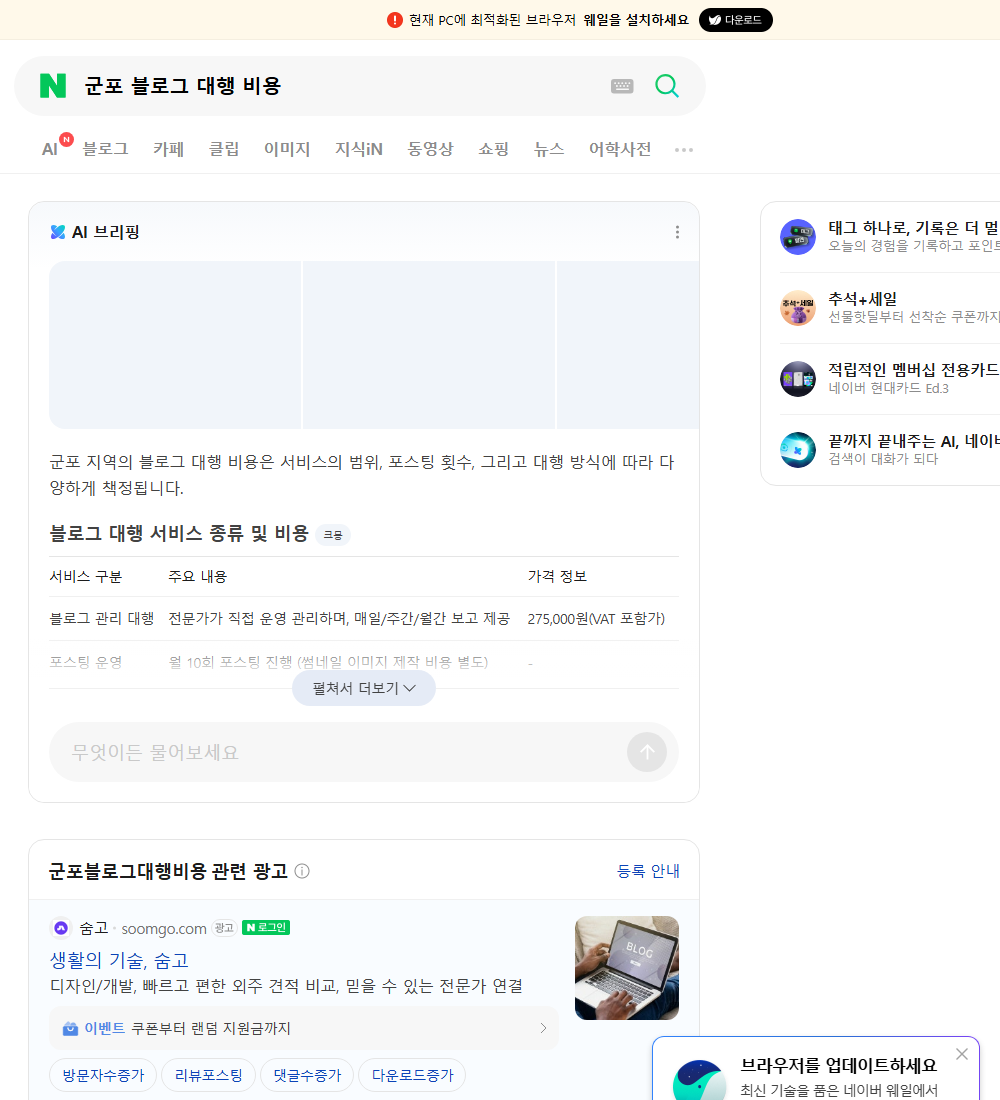Click the 서비스 구분 column header
This screenshot has width=1000, height=1100.
tap(86, 577)
